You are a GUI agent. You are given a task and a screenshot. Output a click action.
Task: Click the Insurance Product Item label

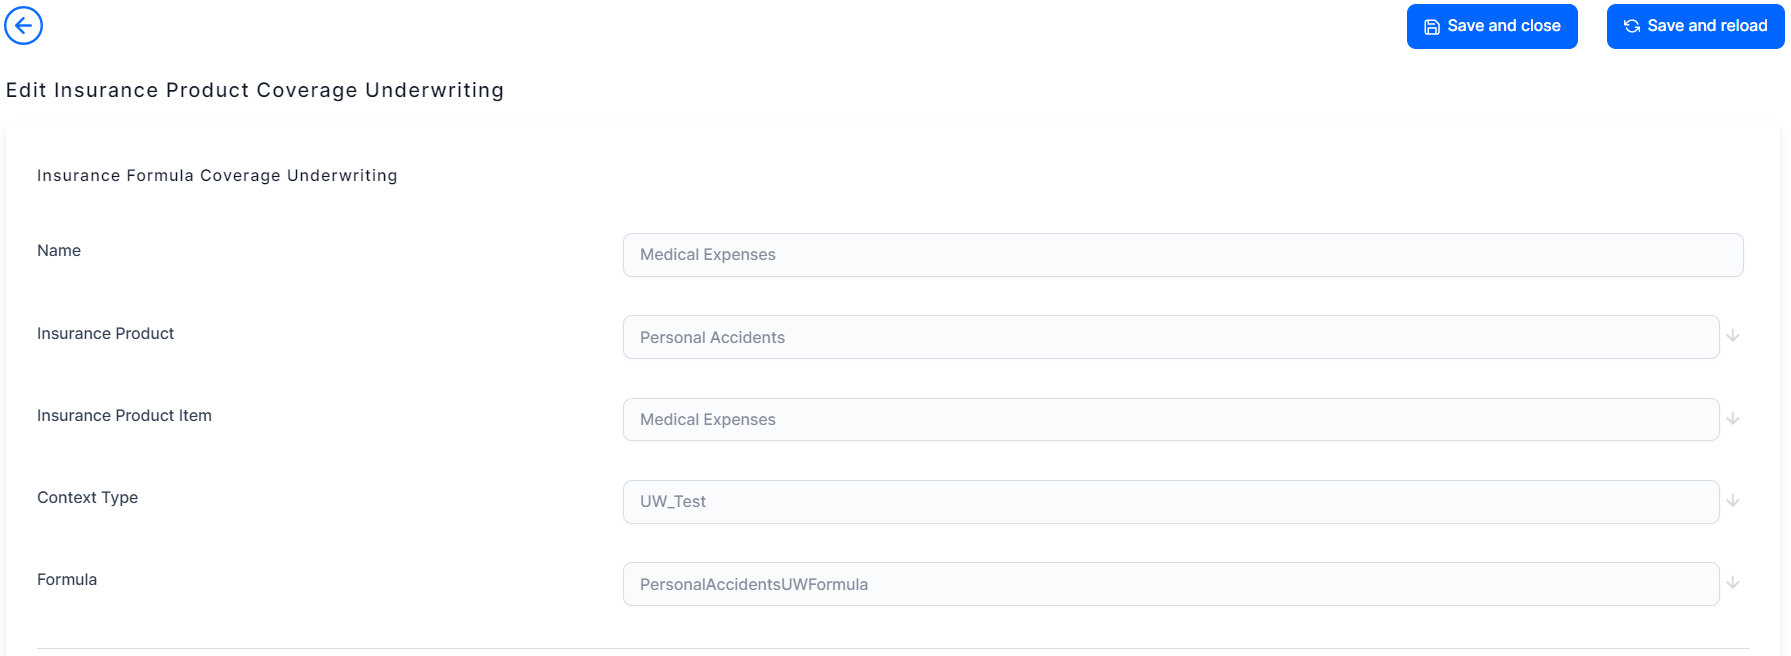(x=124, y=416)
